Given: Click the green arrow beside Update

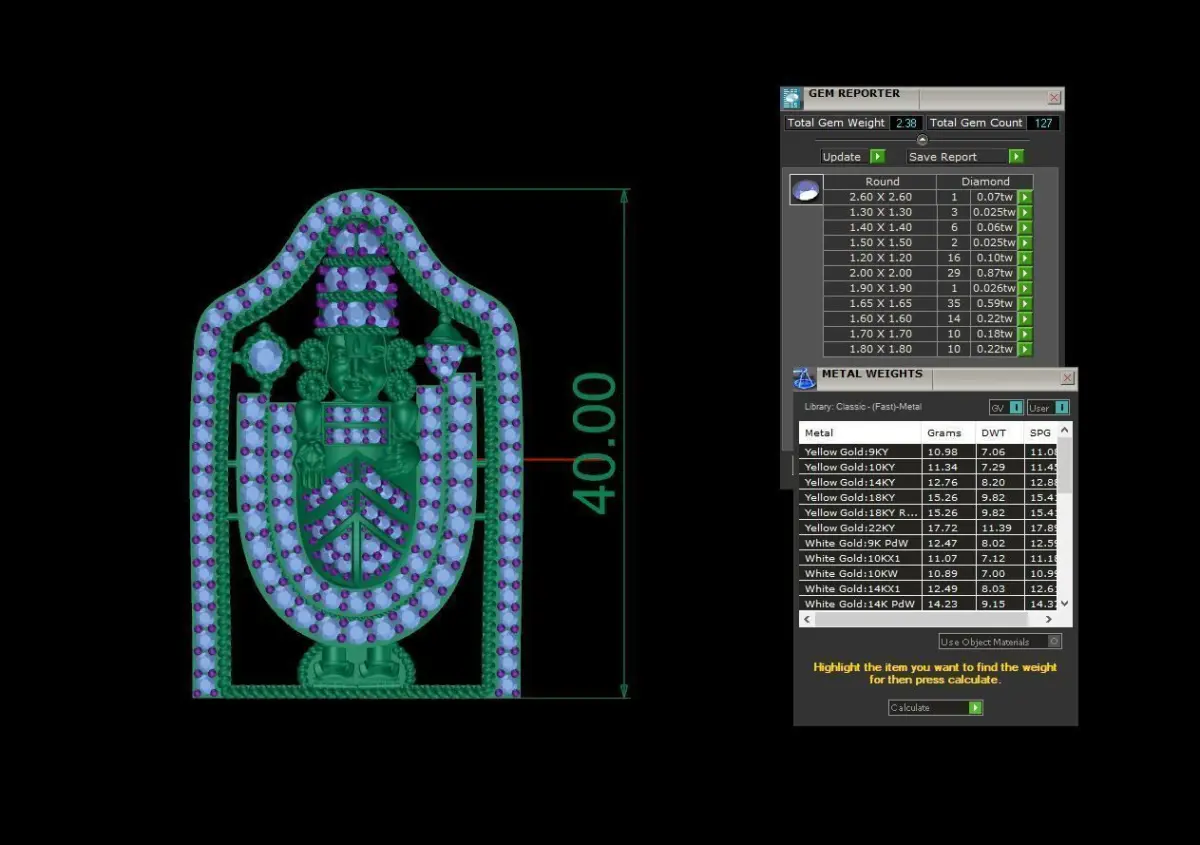Looking at the screenshot, I should click(x=877, y=157).
